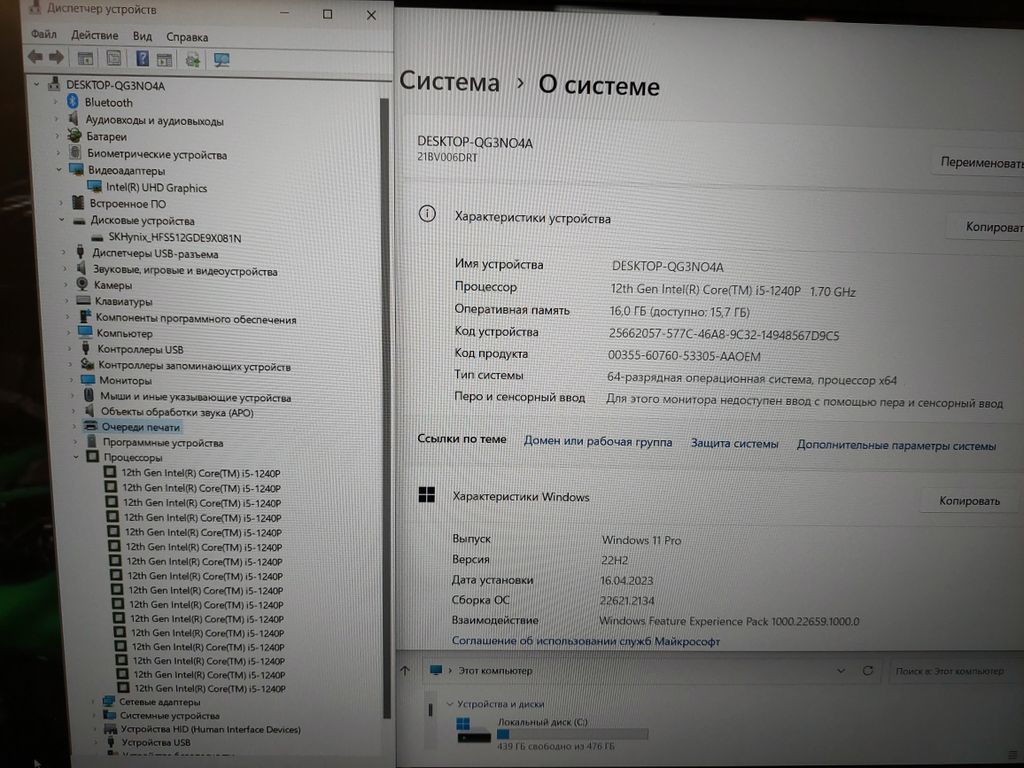Open the Вид menu
This screenshot has height=768, width=1024.
click(142, 36)
